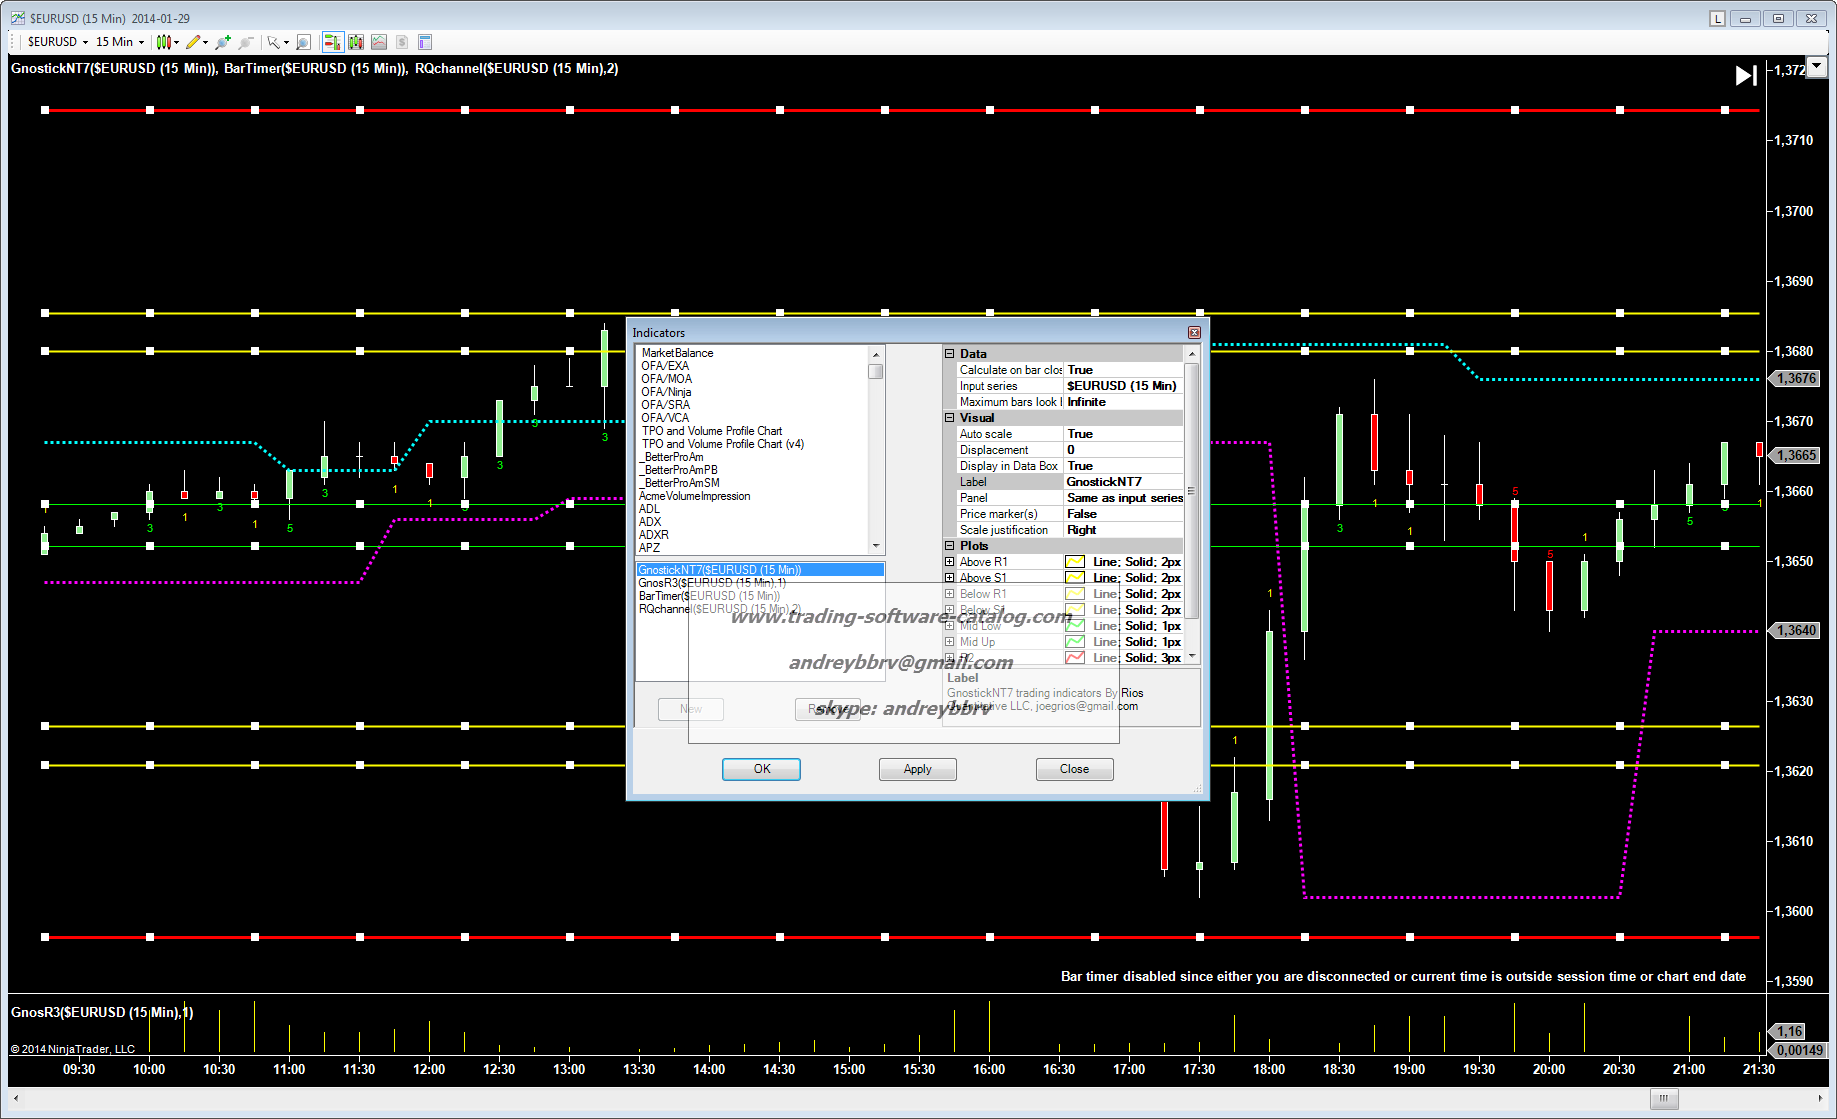
Task: Click the zoom in magnifier icon
Action: coord(222,42)
